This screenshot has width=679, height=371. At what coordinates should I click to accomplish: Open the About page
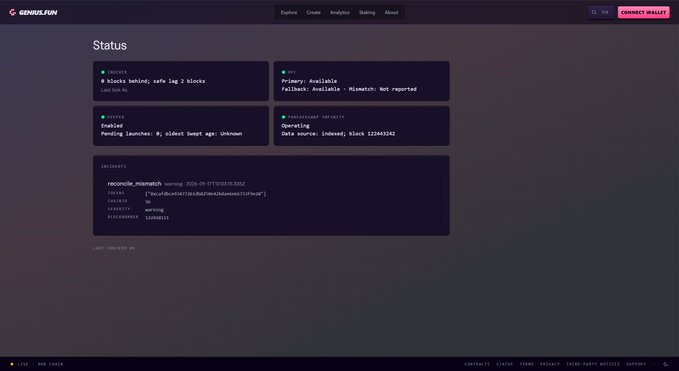[x=391, y=13]
